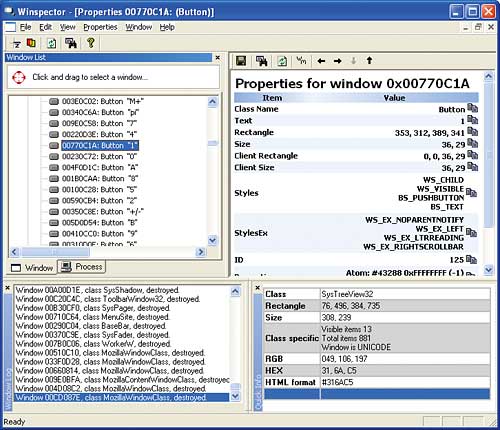The height and width of the screenshot is (430, 500).
Task: Select tree item 001B0CAA Button "8"
Action: 100,178
